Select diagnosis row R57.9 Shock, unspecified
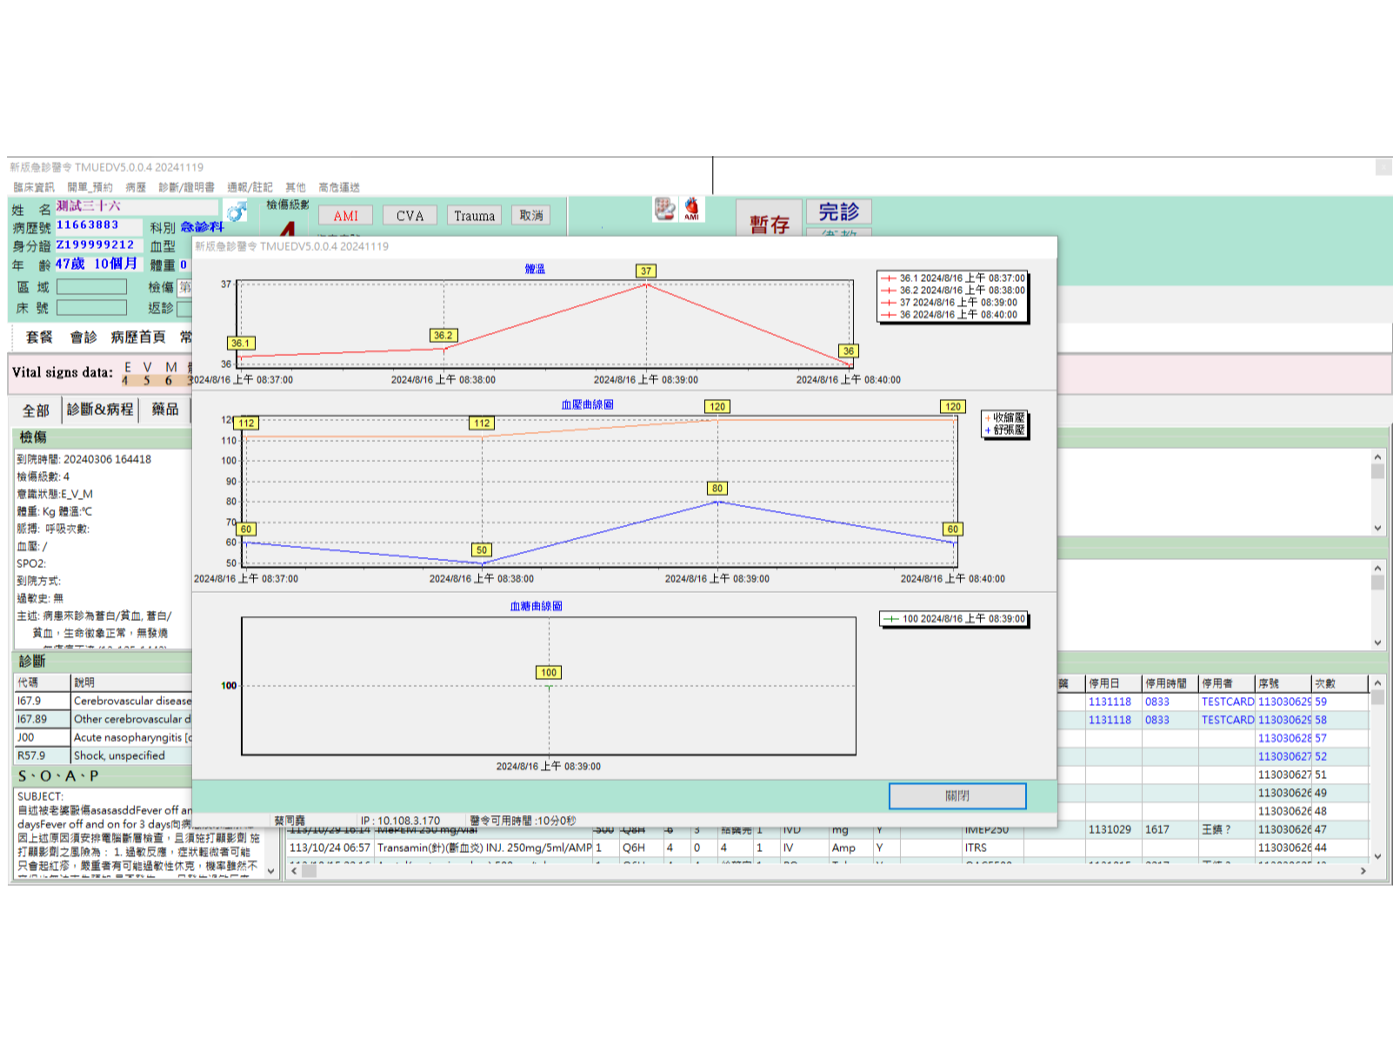 pyautogui.click(x=103, y=756)
